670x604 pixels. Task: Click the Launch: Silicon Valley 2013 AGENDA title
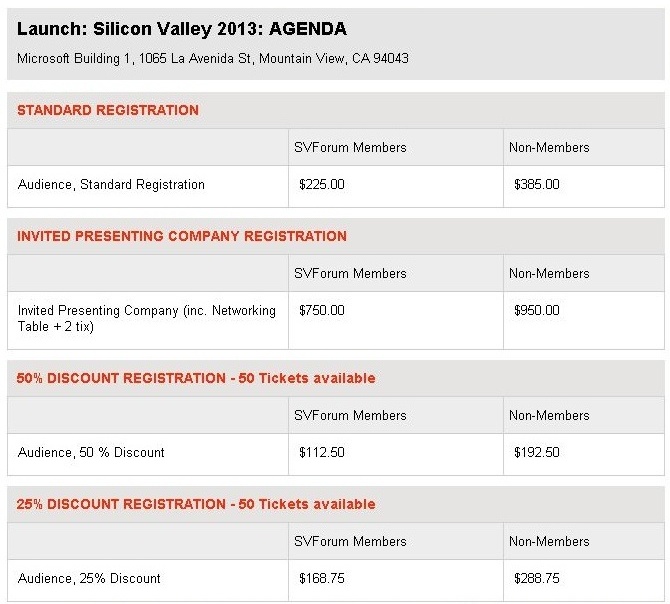click(x=182, y=30)
